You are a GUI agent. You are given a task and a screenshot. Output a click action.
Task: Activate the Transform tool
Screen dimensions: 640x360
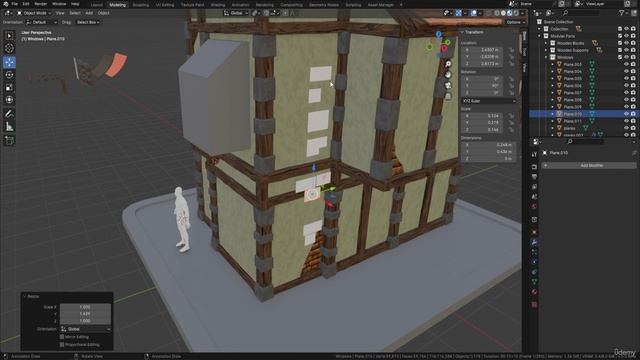(9, 100)
